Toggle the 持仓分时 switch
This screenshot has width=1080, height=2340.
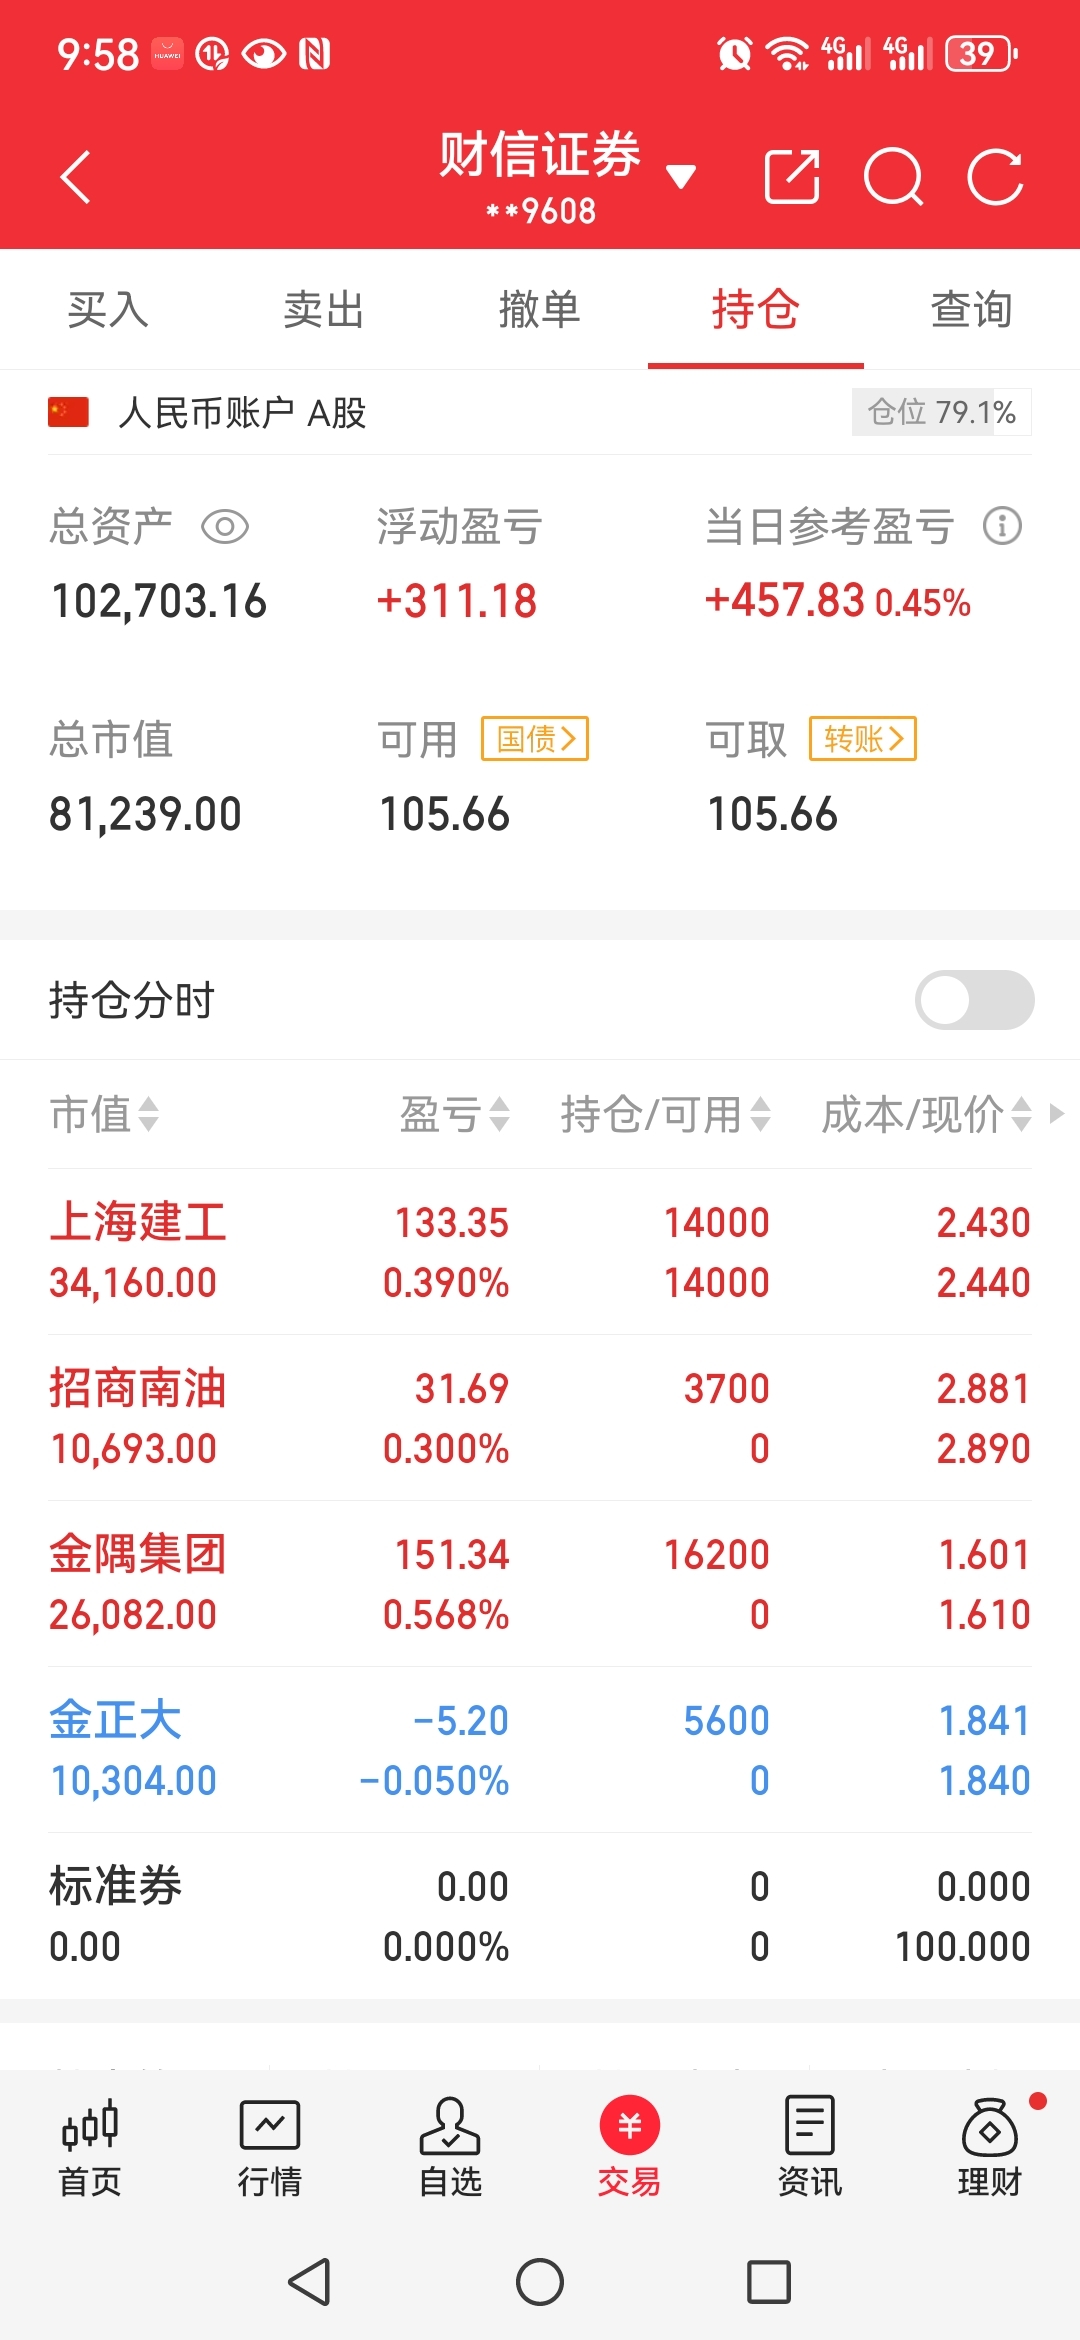[x=975, y=1000]
